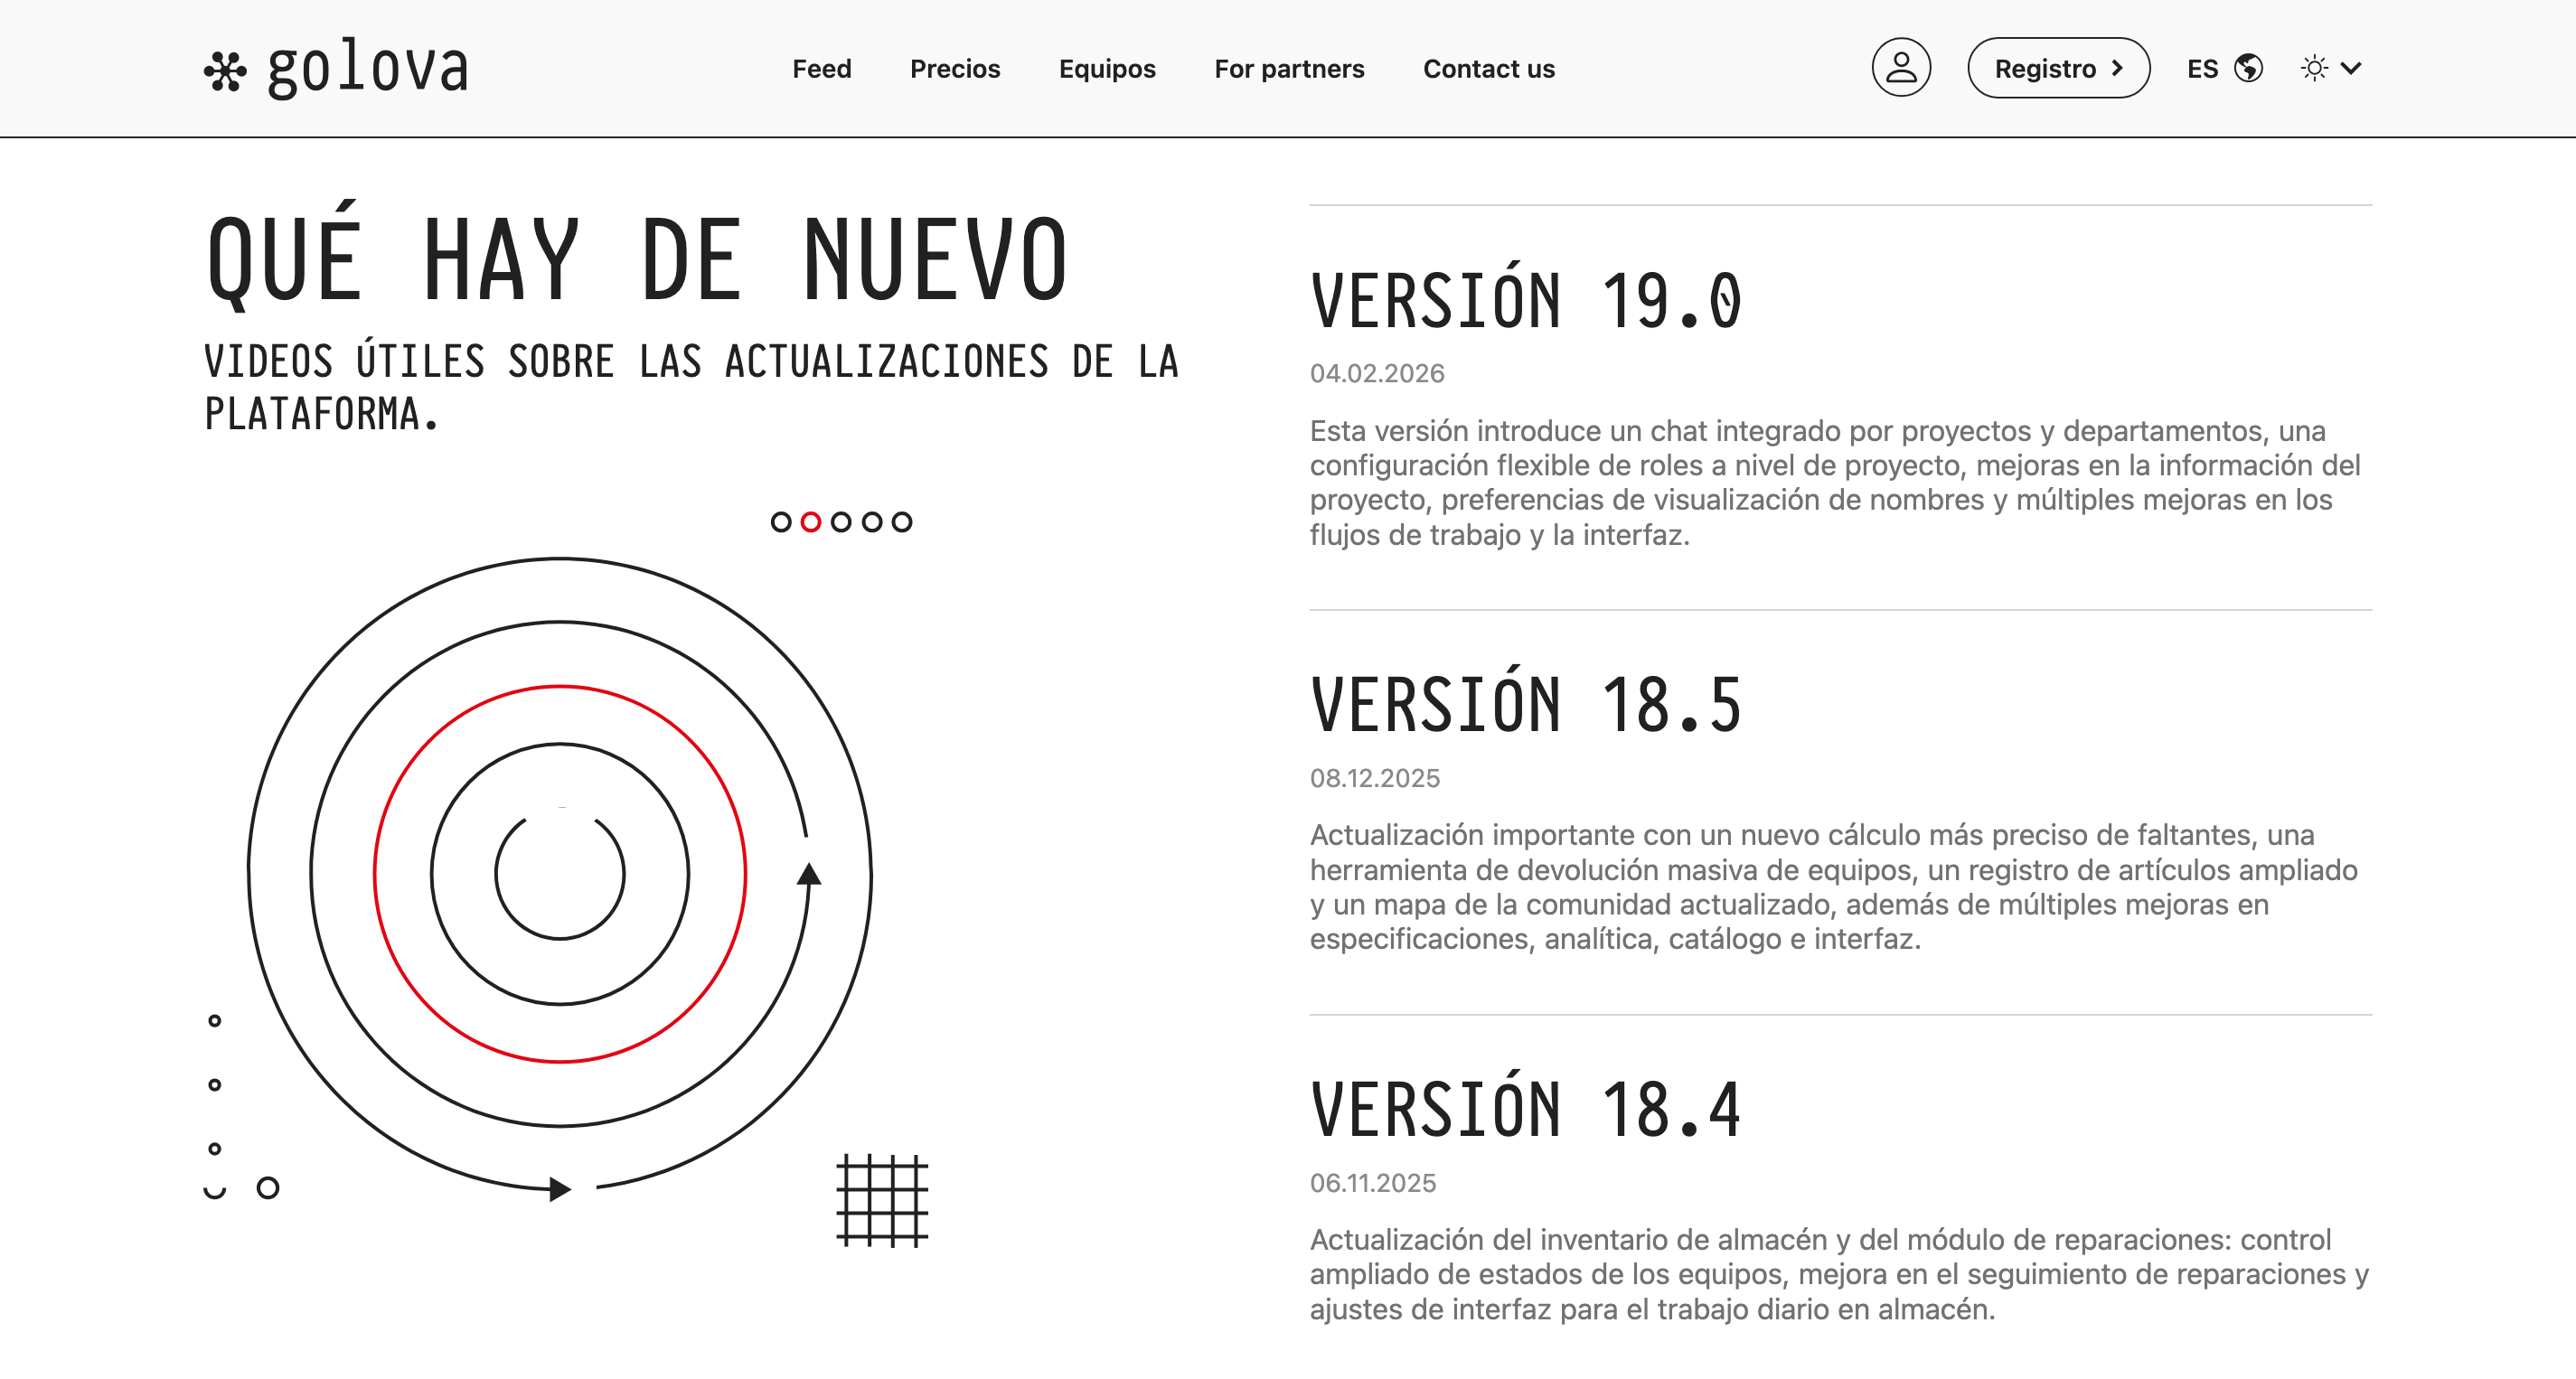Select the red second carousel dot
This screenshot has width=2576, height=1379.
811,522
